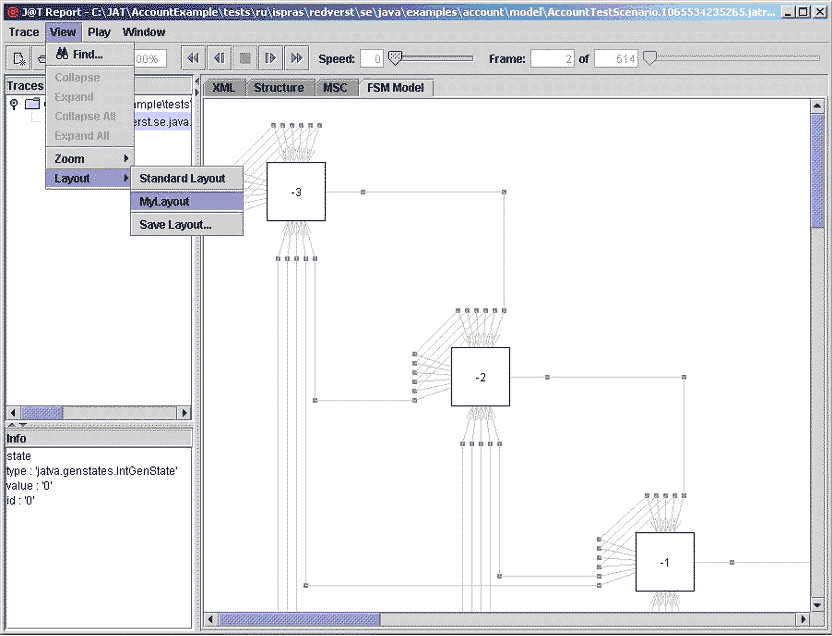Open the MSC tab

[x=335, y=88]
